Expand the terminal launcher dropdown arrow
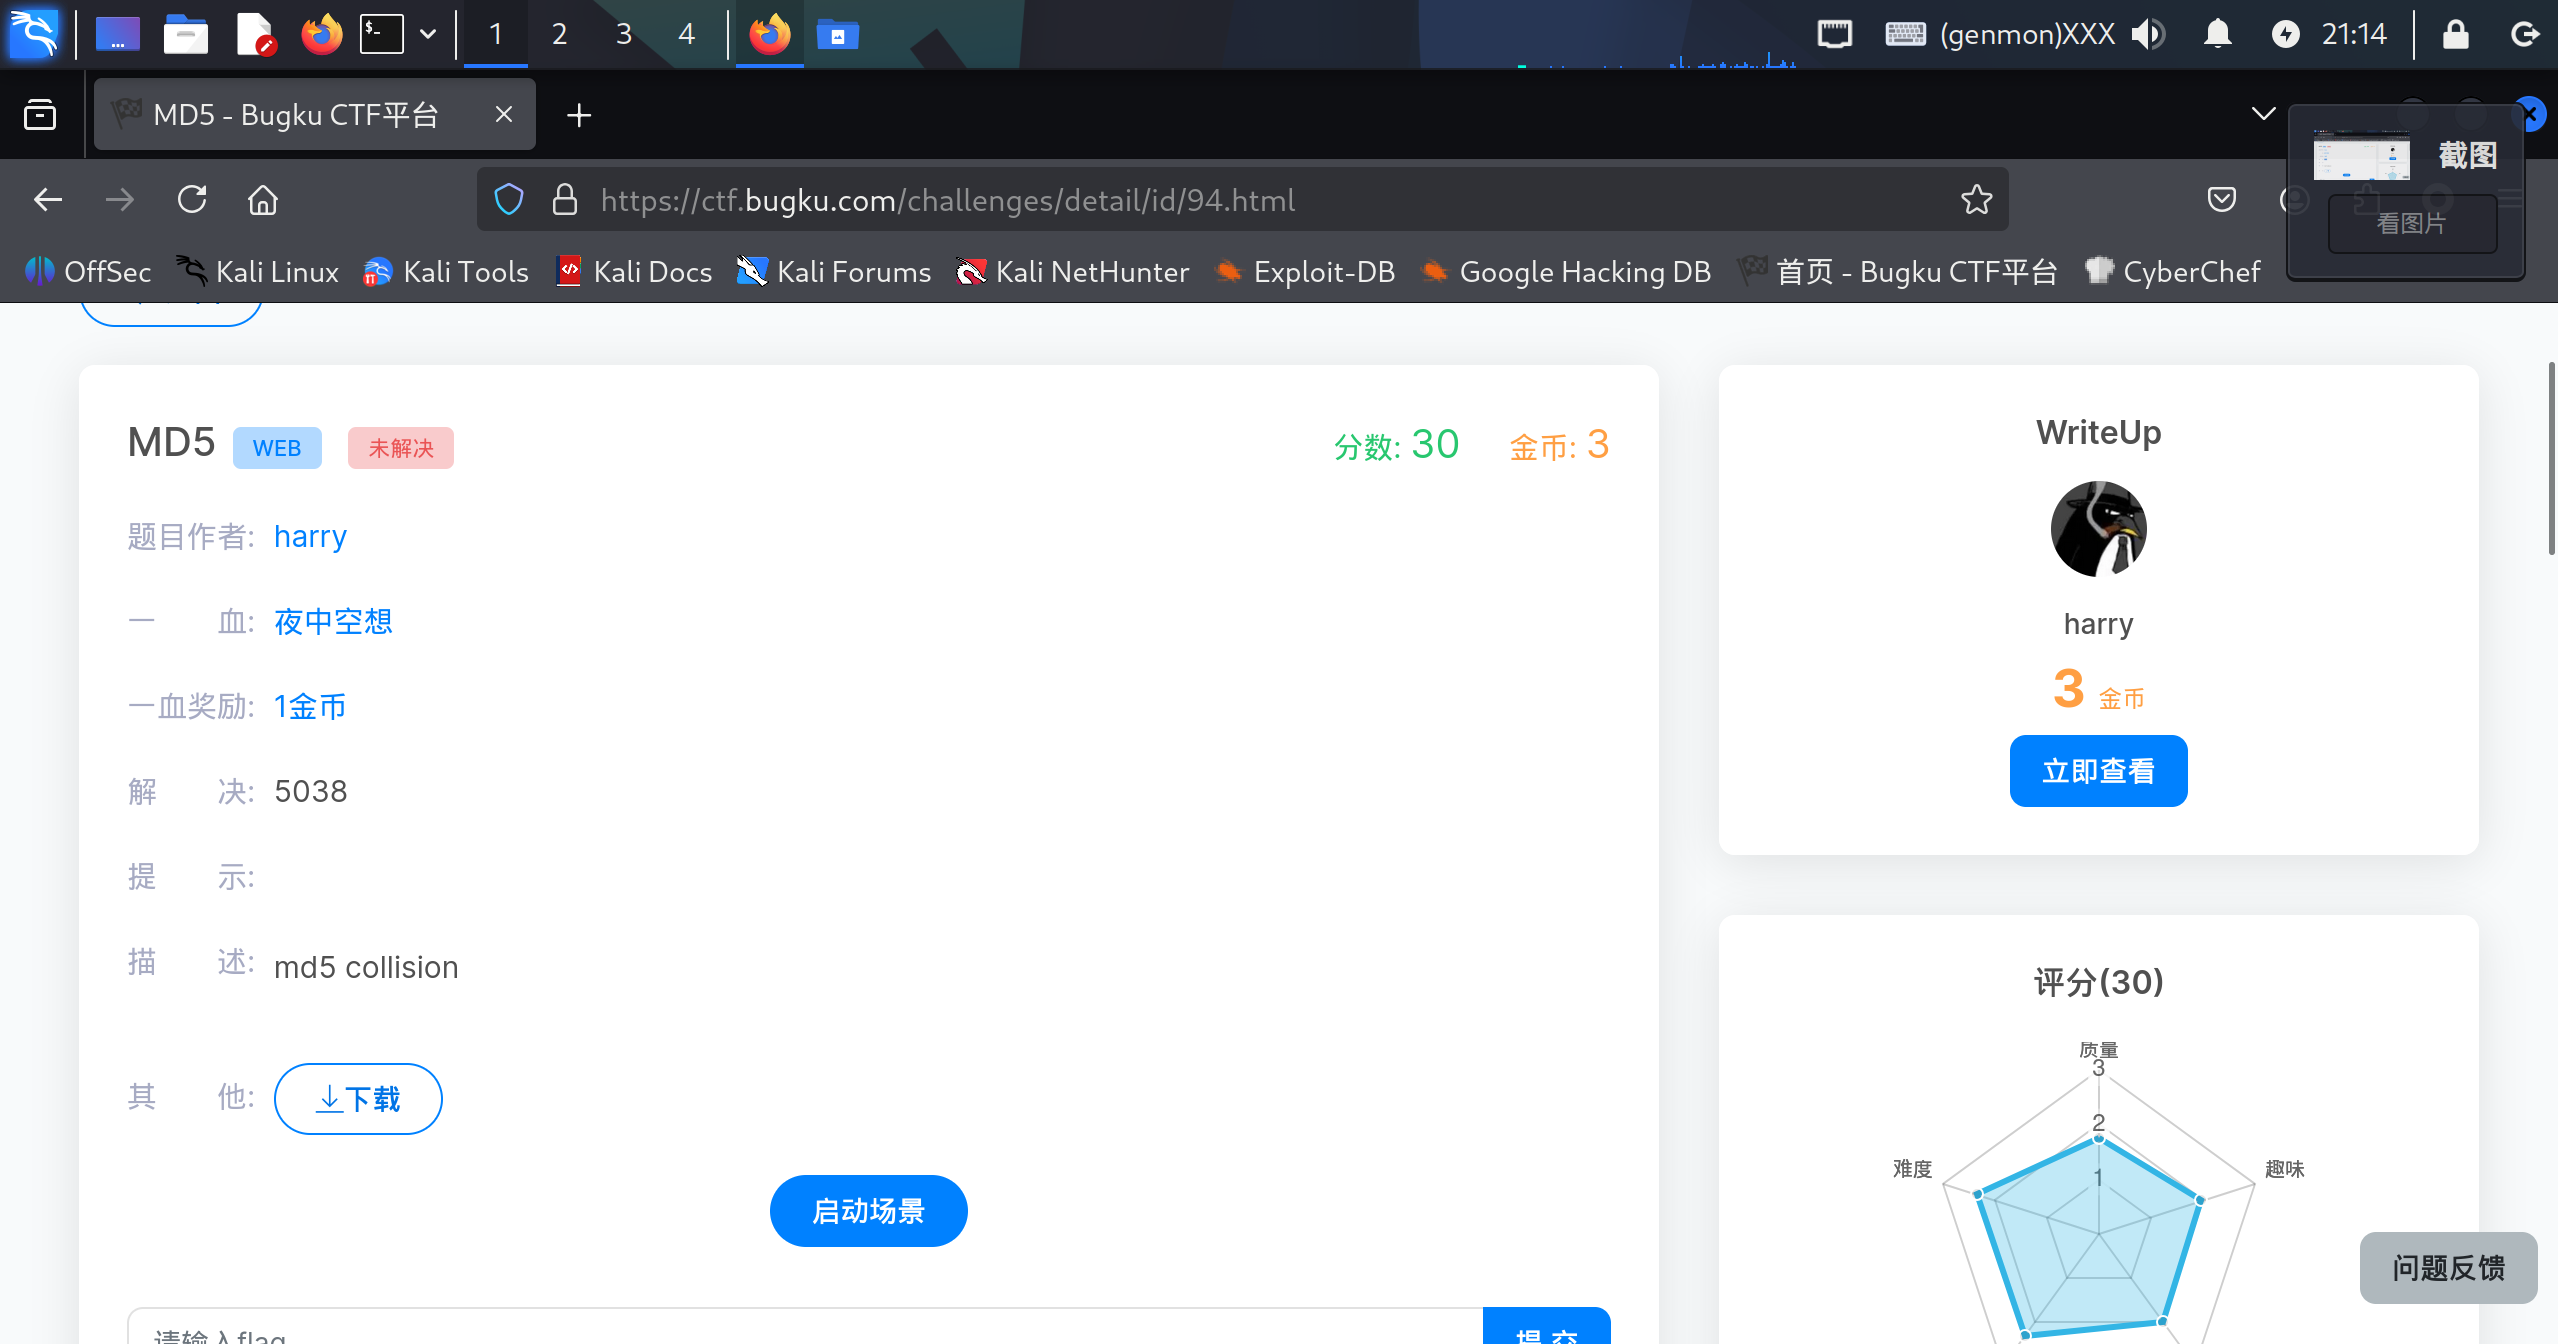 pos(428,35)
